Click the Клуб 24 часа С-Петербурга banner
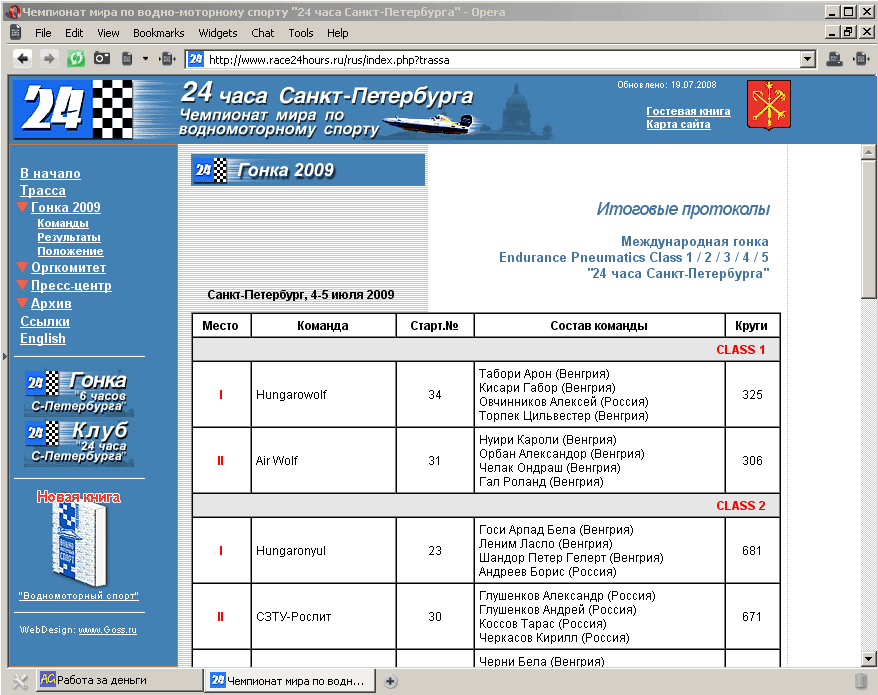878x695 pixels. click(78, 443)
